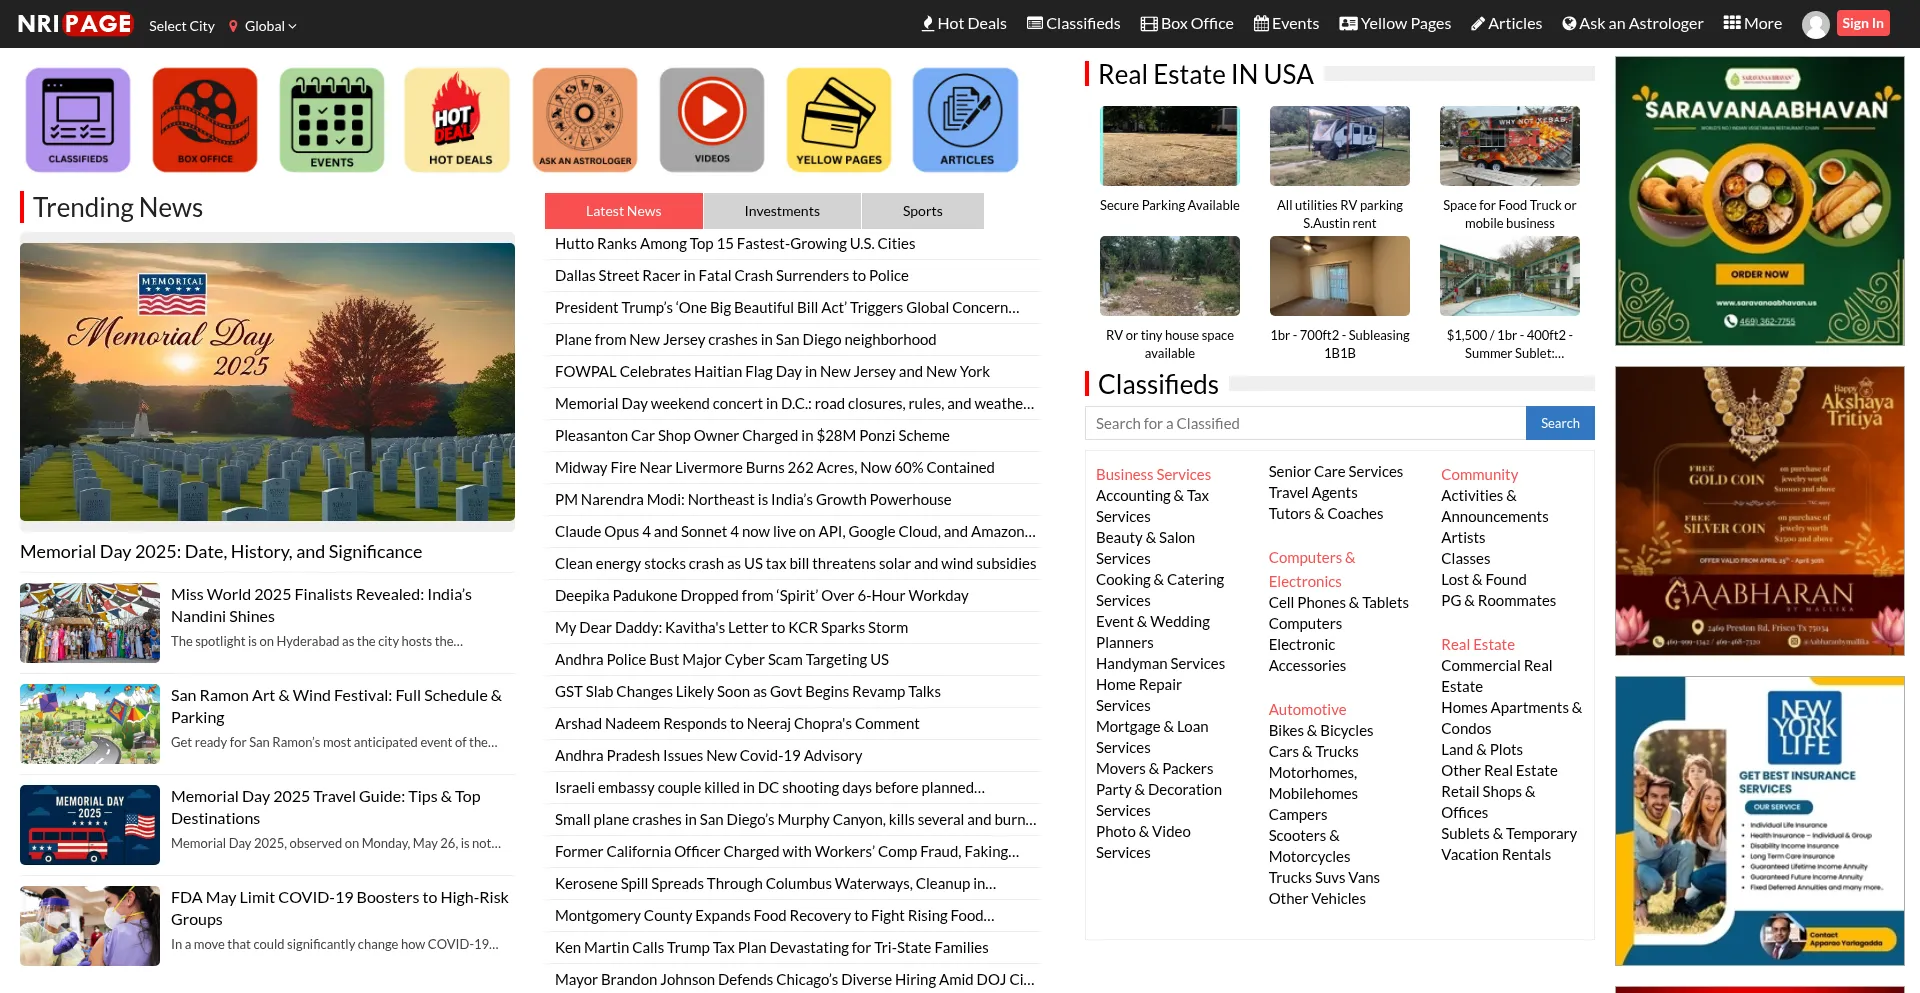The width and height of the screenshot is (1920, 993).
Task: Open Miss World 2025 Finalists article thumbnail
Action: pyautogui.click(x=90, y=623)
